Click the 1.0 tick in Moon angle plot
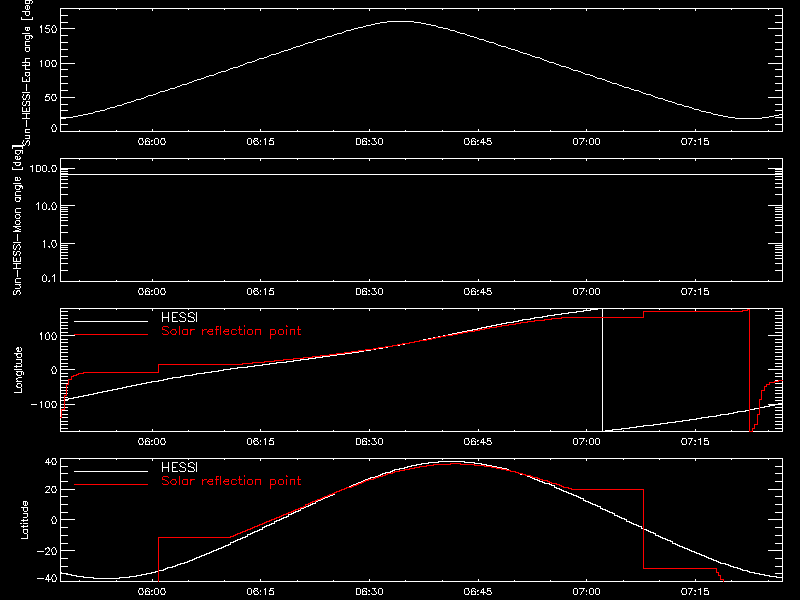Screen dimensions: 800x600 coord(49,244)
